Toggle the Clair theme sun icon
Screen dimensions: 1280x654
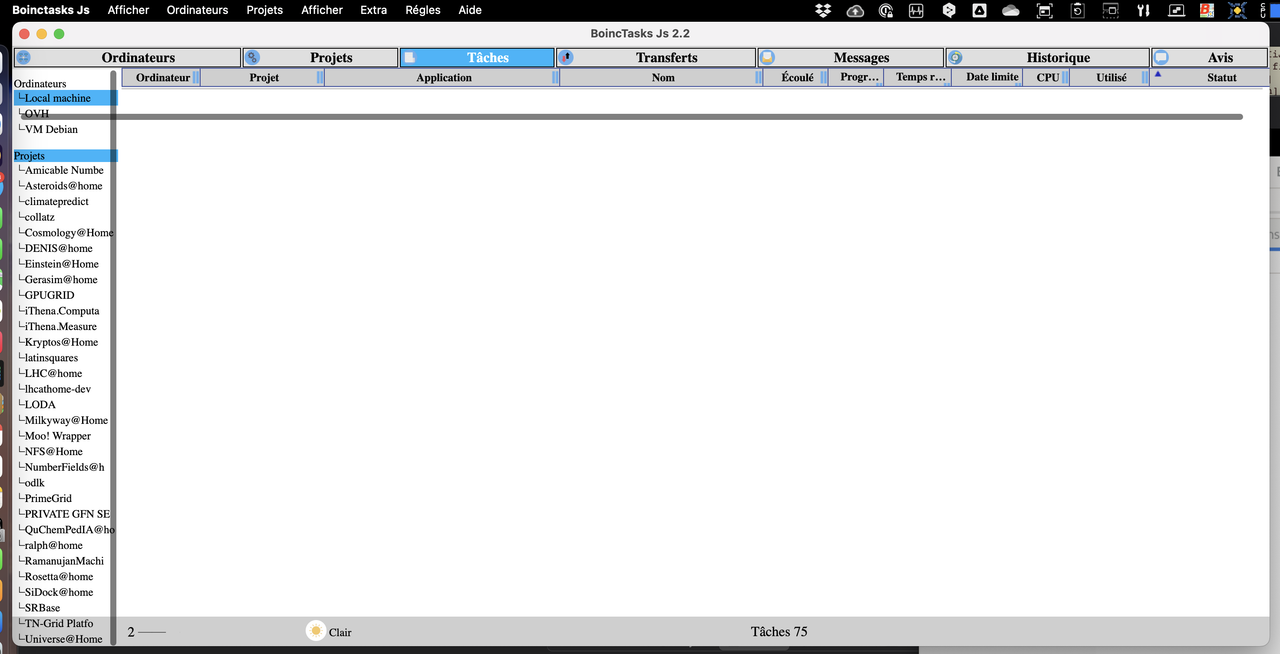coord(316,631)
